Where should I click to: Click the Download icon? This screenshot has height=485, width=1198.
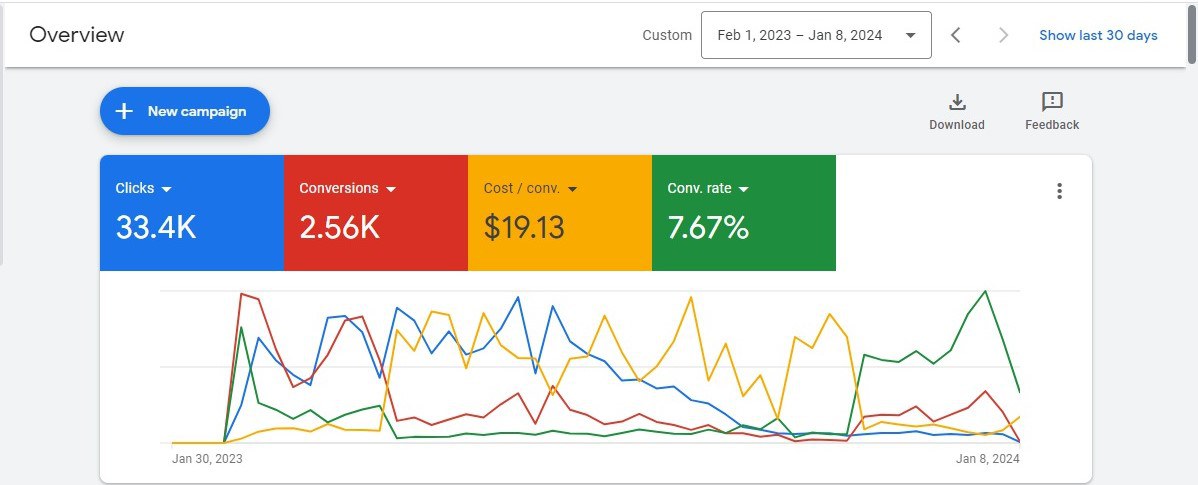pos(957,102)
